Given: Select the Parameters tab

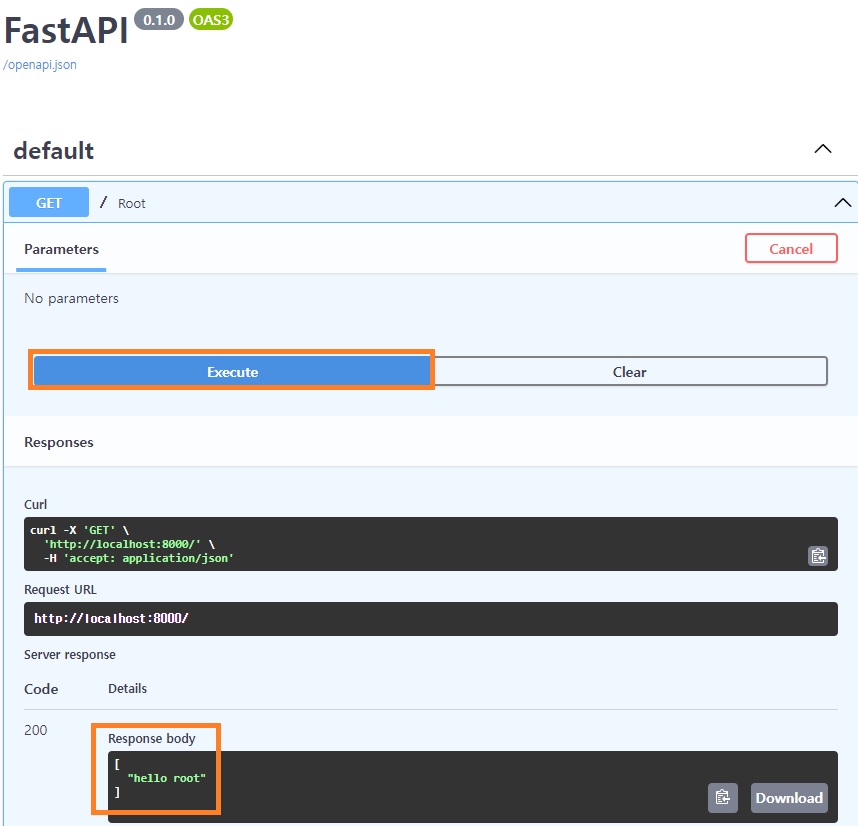Looking at the screenshot, I should 61,249.
